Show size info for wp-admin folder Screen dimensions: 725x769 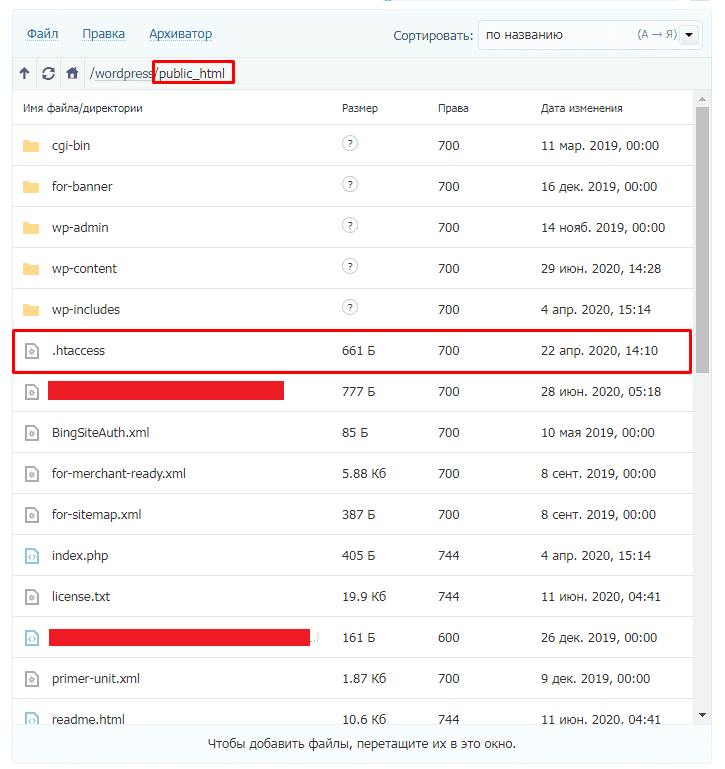[350, 226]
